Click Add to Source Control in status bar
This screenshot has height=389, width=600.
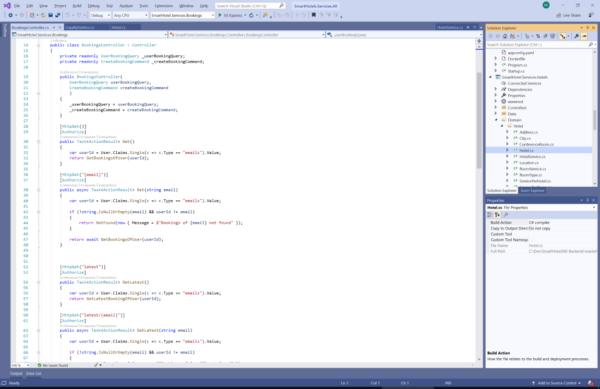[556, 383]
